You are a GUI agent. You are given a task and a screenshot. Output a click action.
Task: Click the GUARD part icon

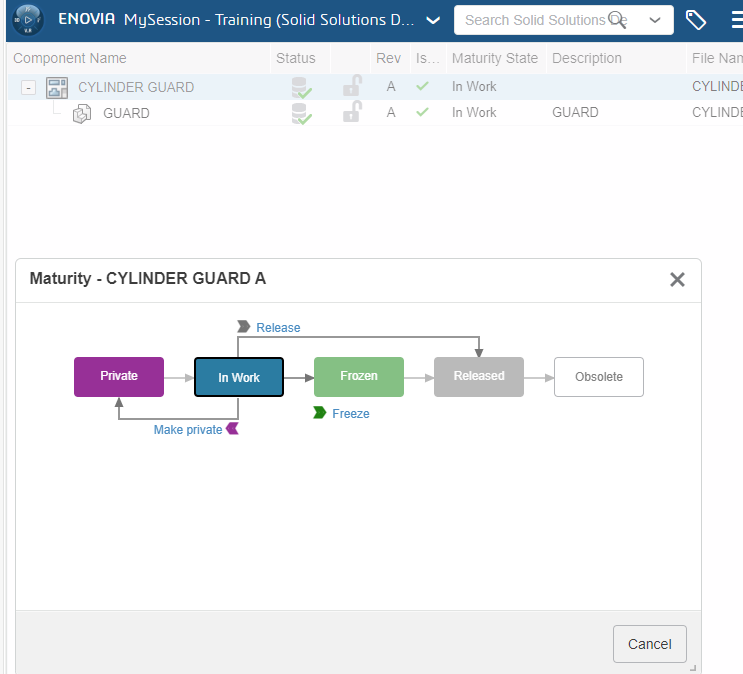click(x=82, y=113)
